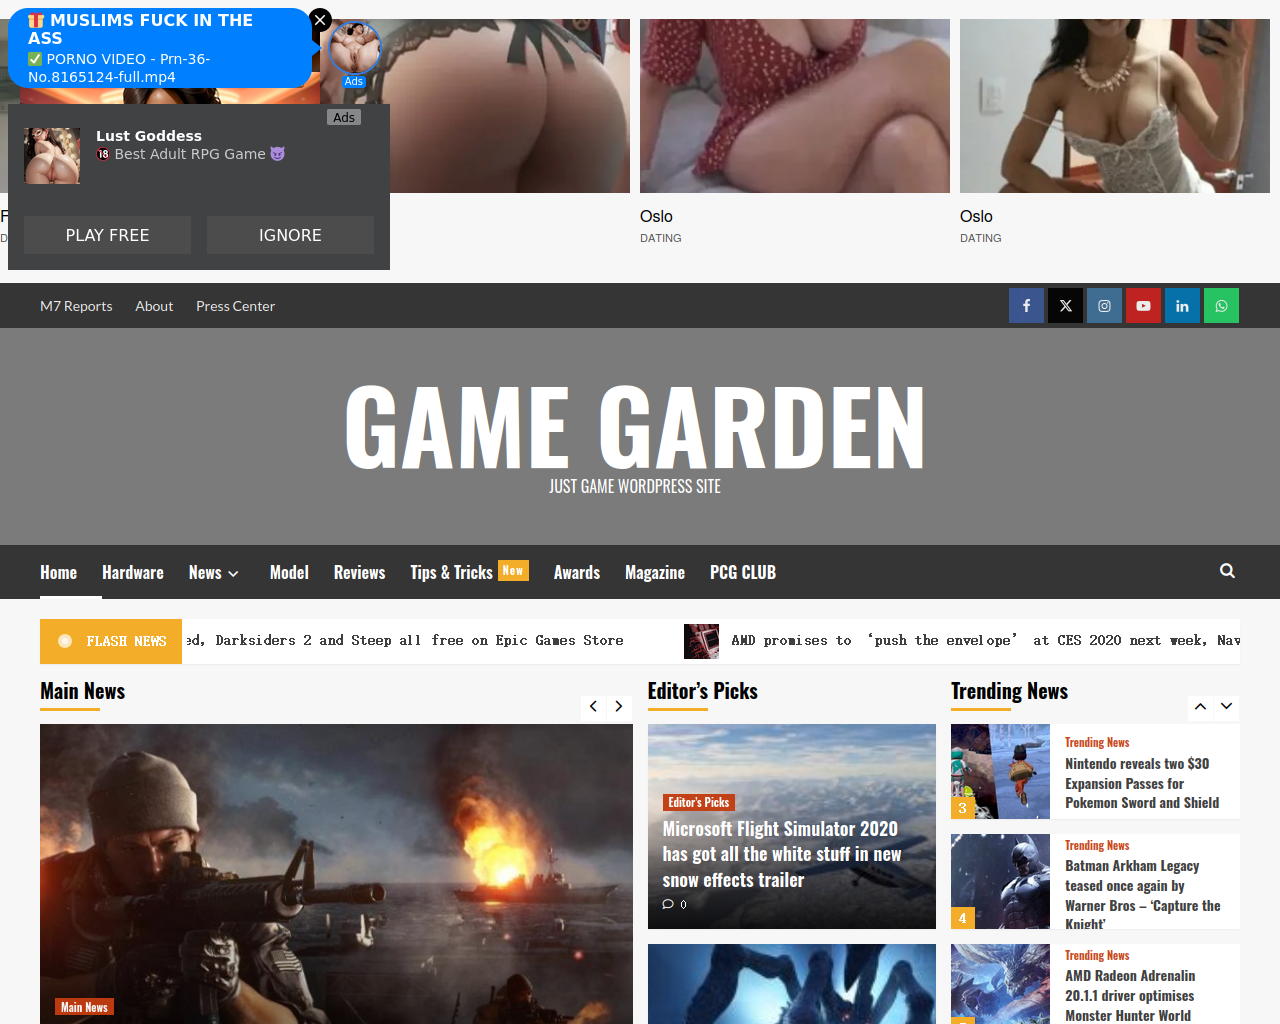Open the WhatsApp social icon

[1221, 306]
